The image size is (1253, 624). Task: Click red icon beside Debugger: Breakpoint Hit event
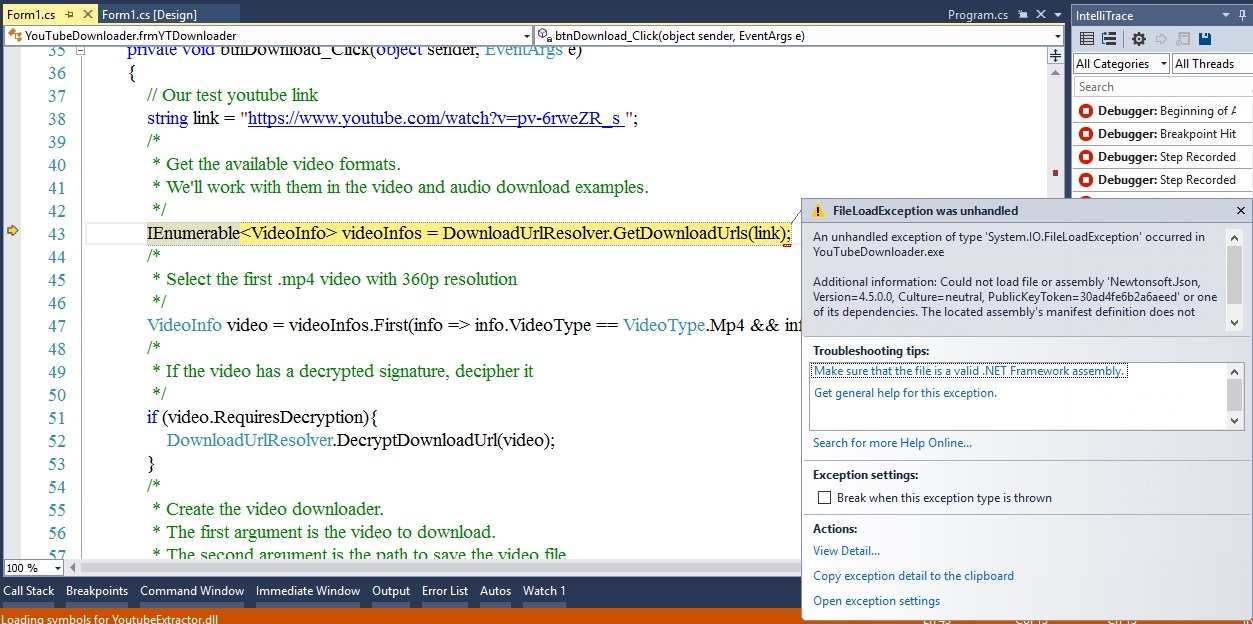point(1085,133)
